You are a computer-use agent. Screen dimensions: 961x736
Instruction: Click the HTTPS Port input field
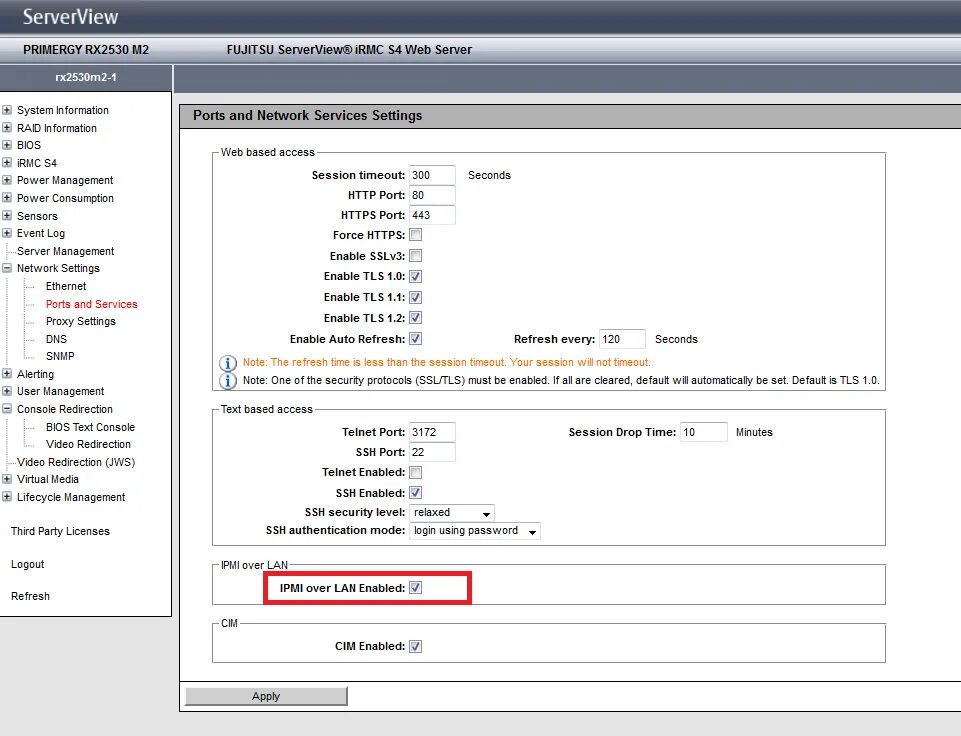pos(432,215)
